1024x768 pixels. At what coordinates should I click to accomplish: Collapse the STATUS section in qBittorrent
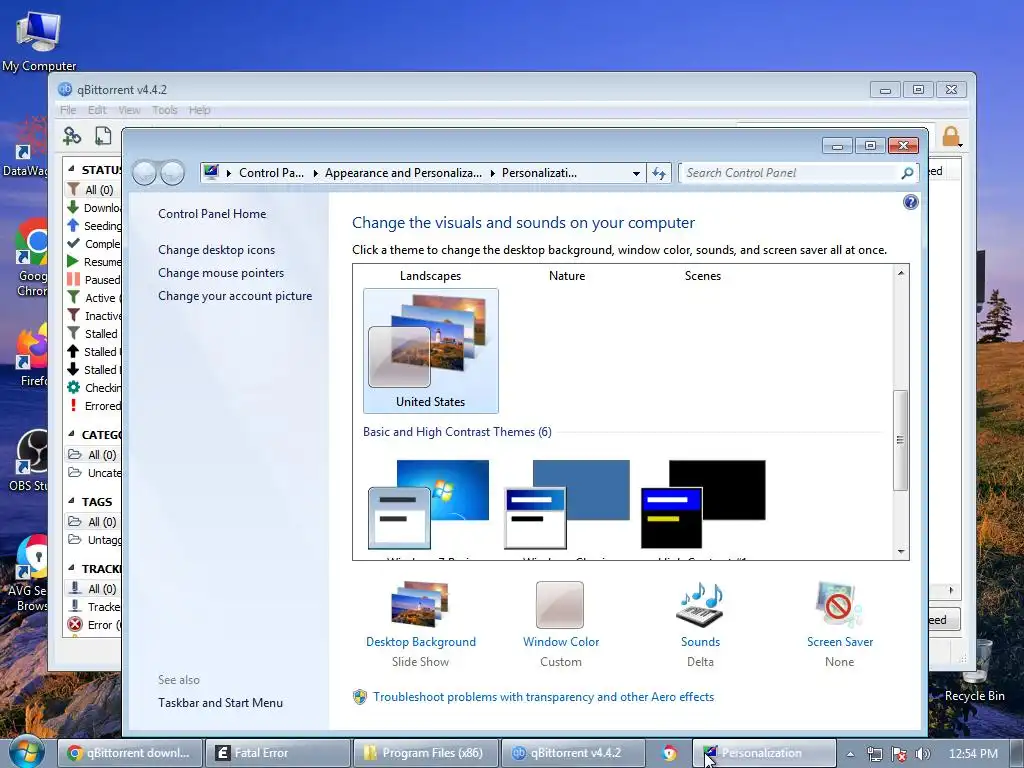click(71, 168)
